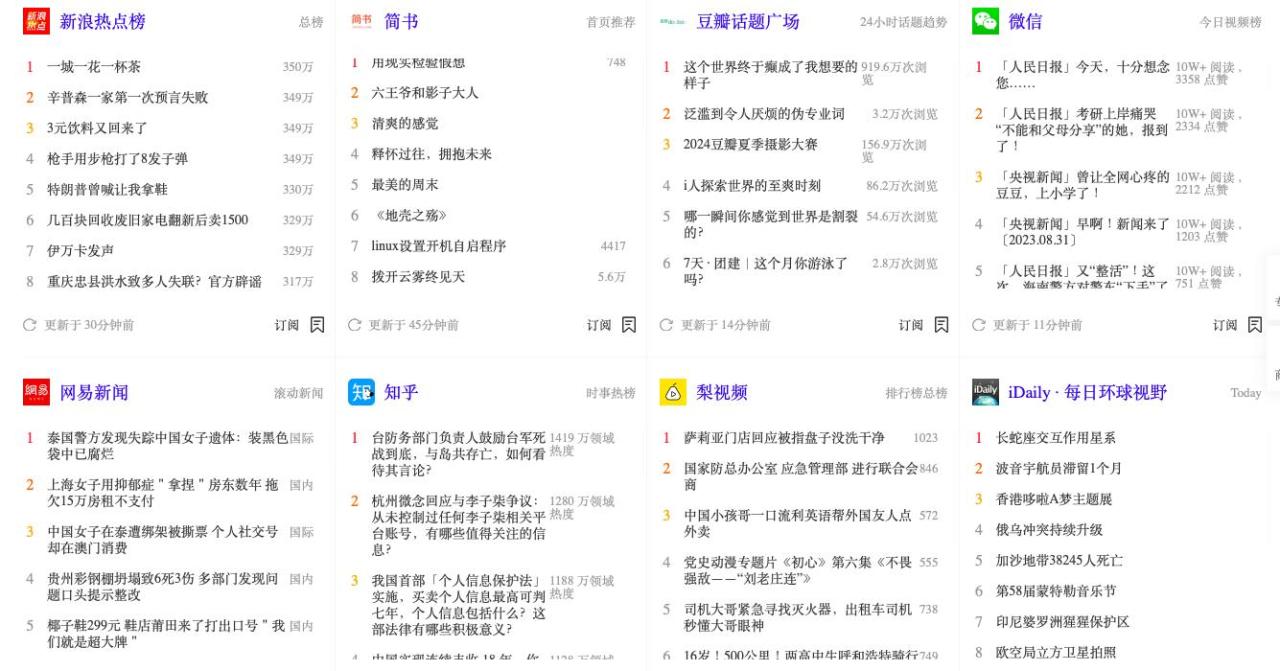The image size is (1280, 671).
Task: Select the 今日视频榜 label on 微信
Action: coord(1230,22)
